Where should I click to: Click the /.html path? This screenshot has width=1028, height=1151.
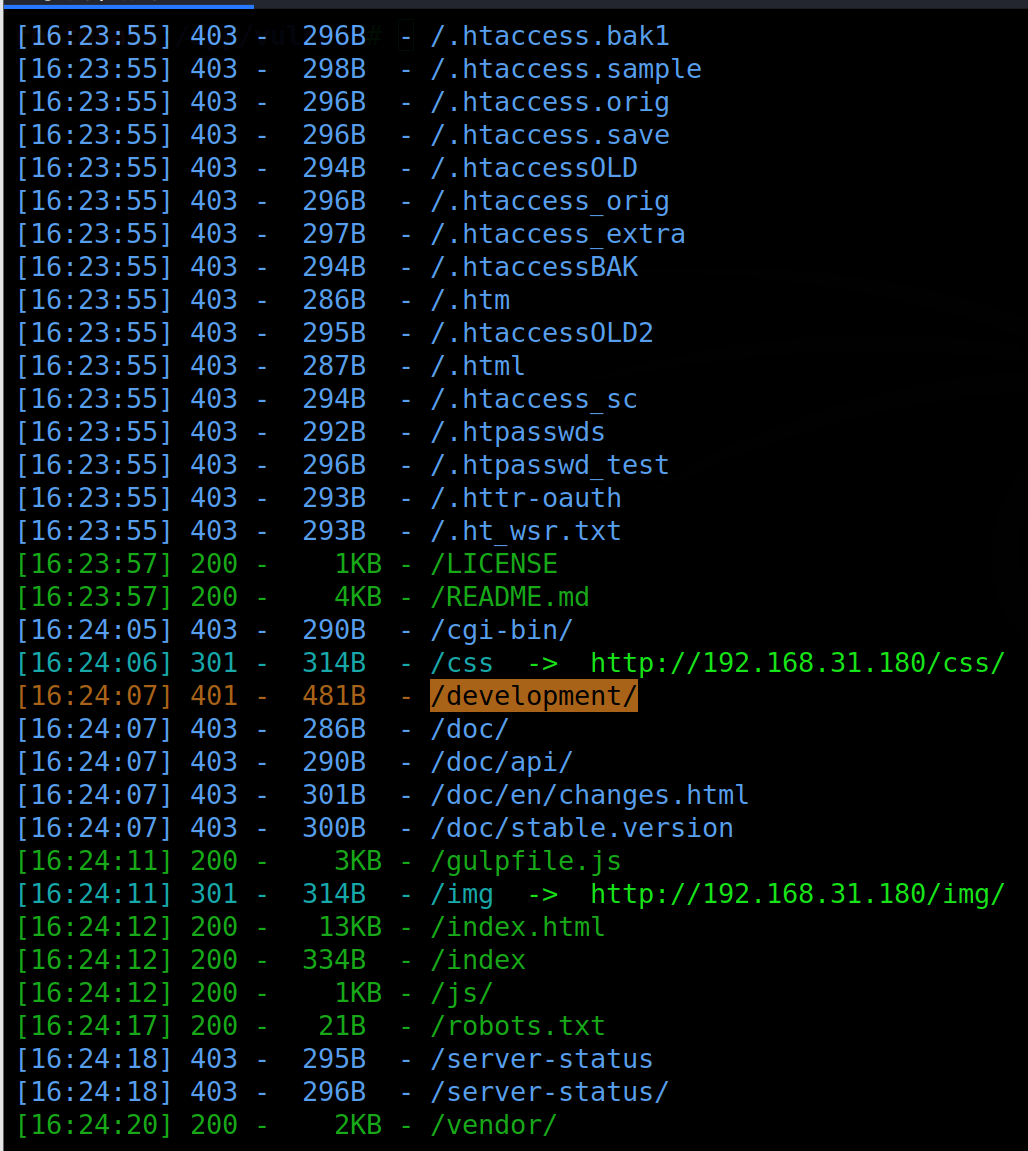pos(478,366)
